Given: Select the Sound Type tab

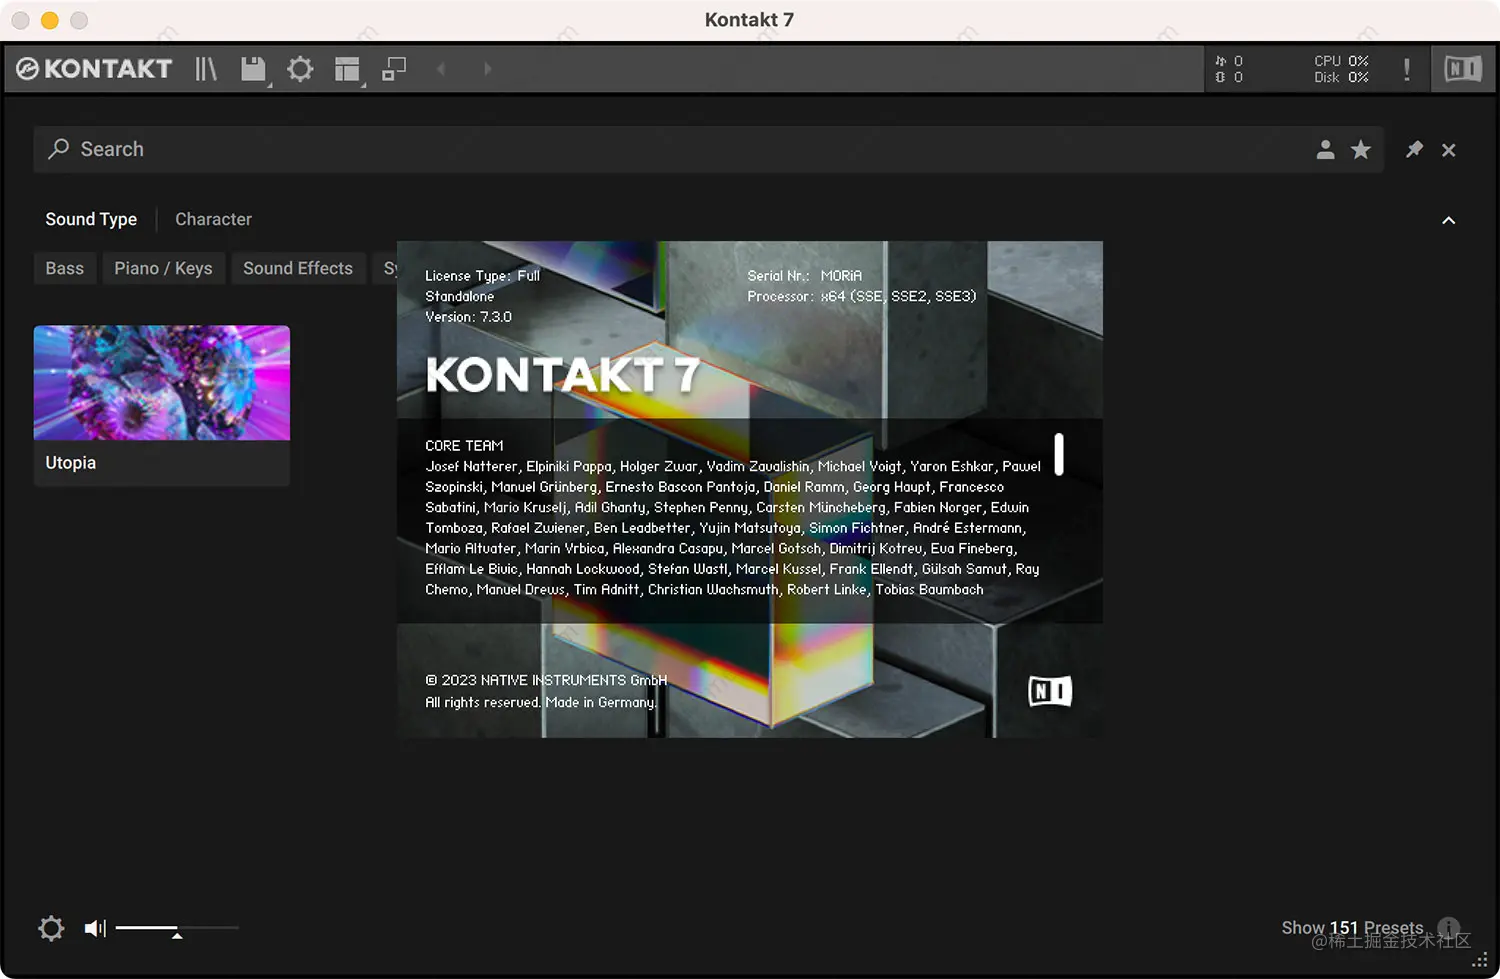Looking at the screenshot, I should pyautogui.click(x=90, y=219).
